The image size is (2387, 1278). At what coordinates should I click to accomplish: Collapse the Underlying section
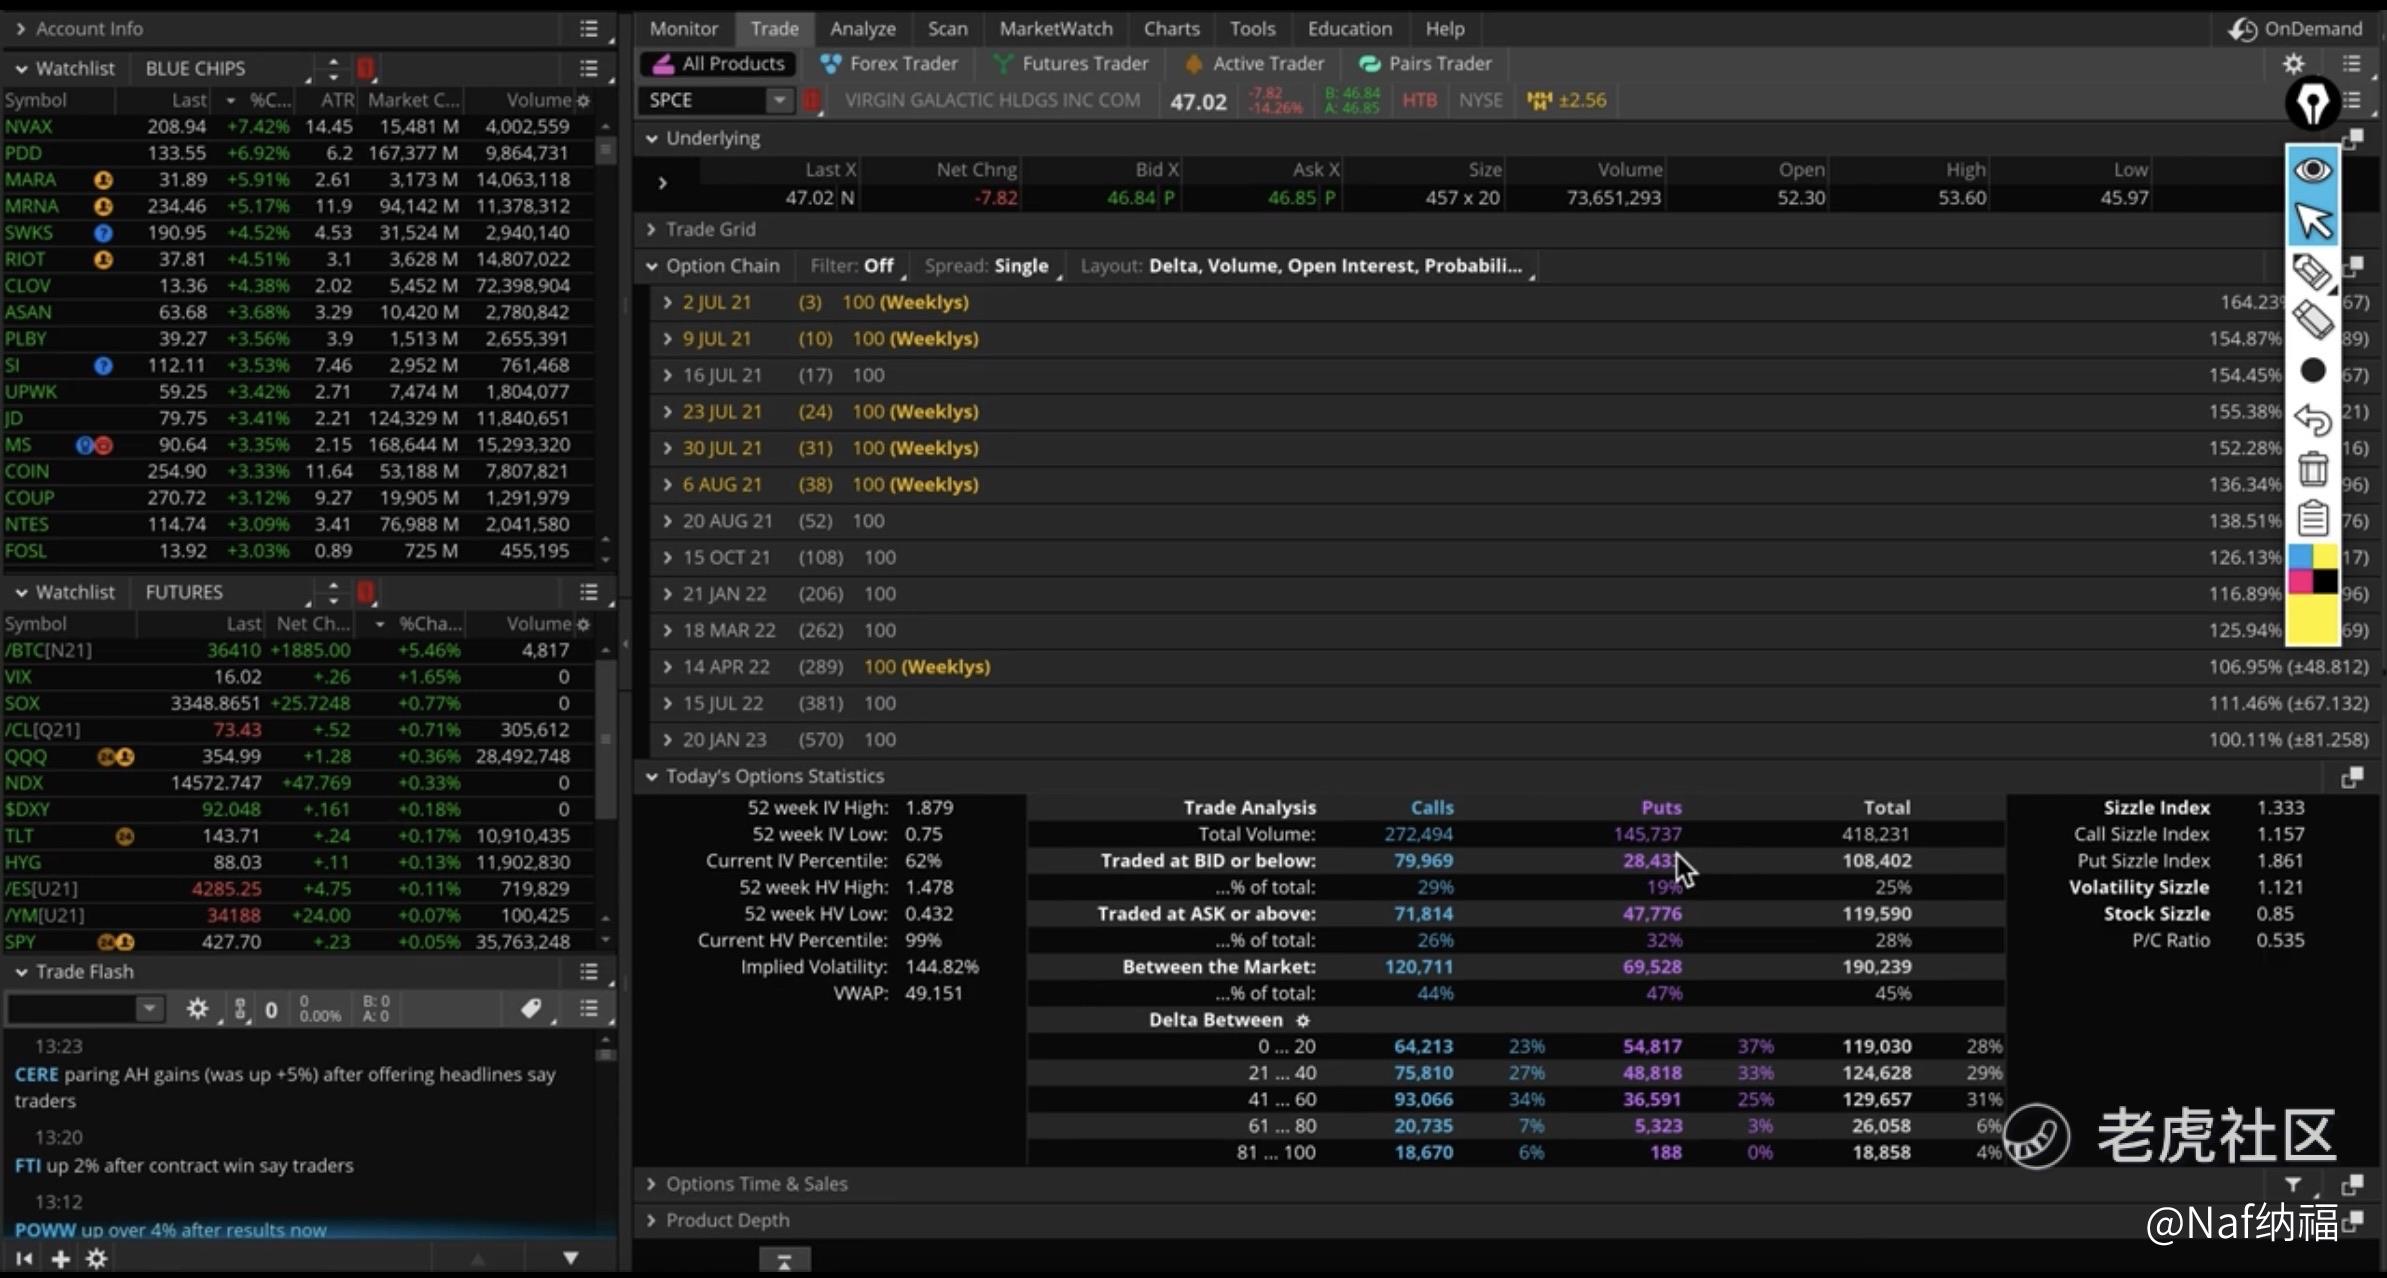(x=651, y=138)
